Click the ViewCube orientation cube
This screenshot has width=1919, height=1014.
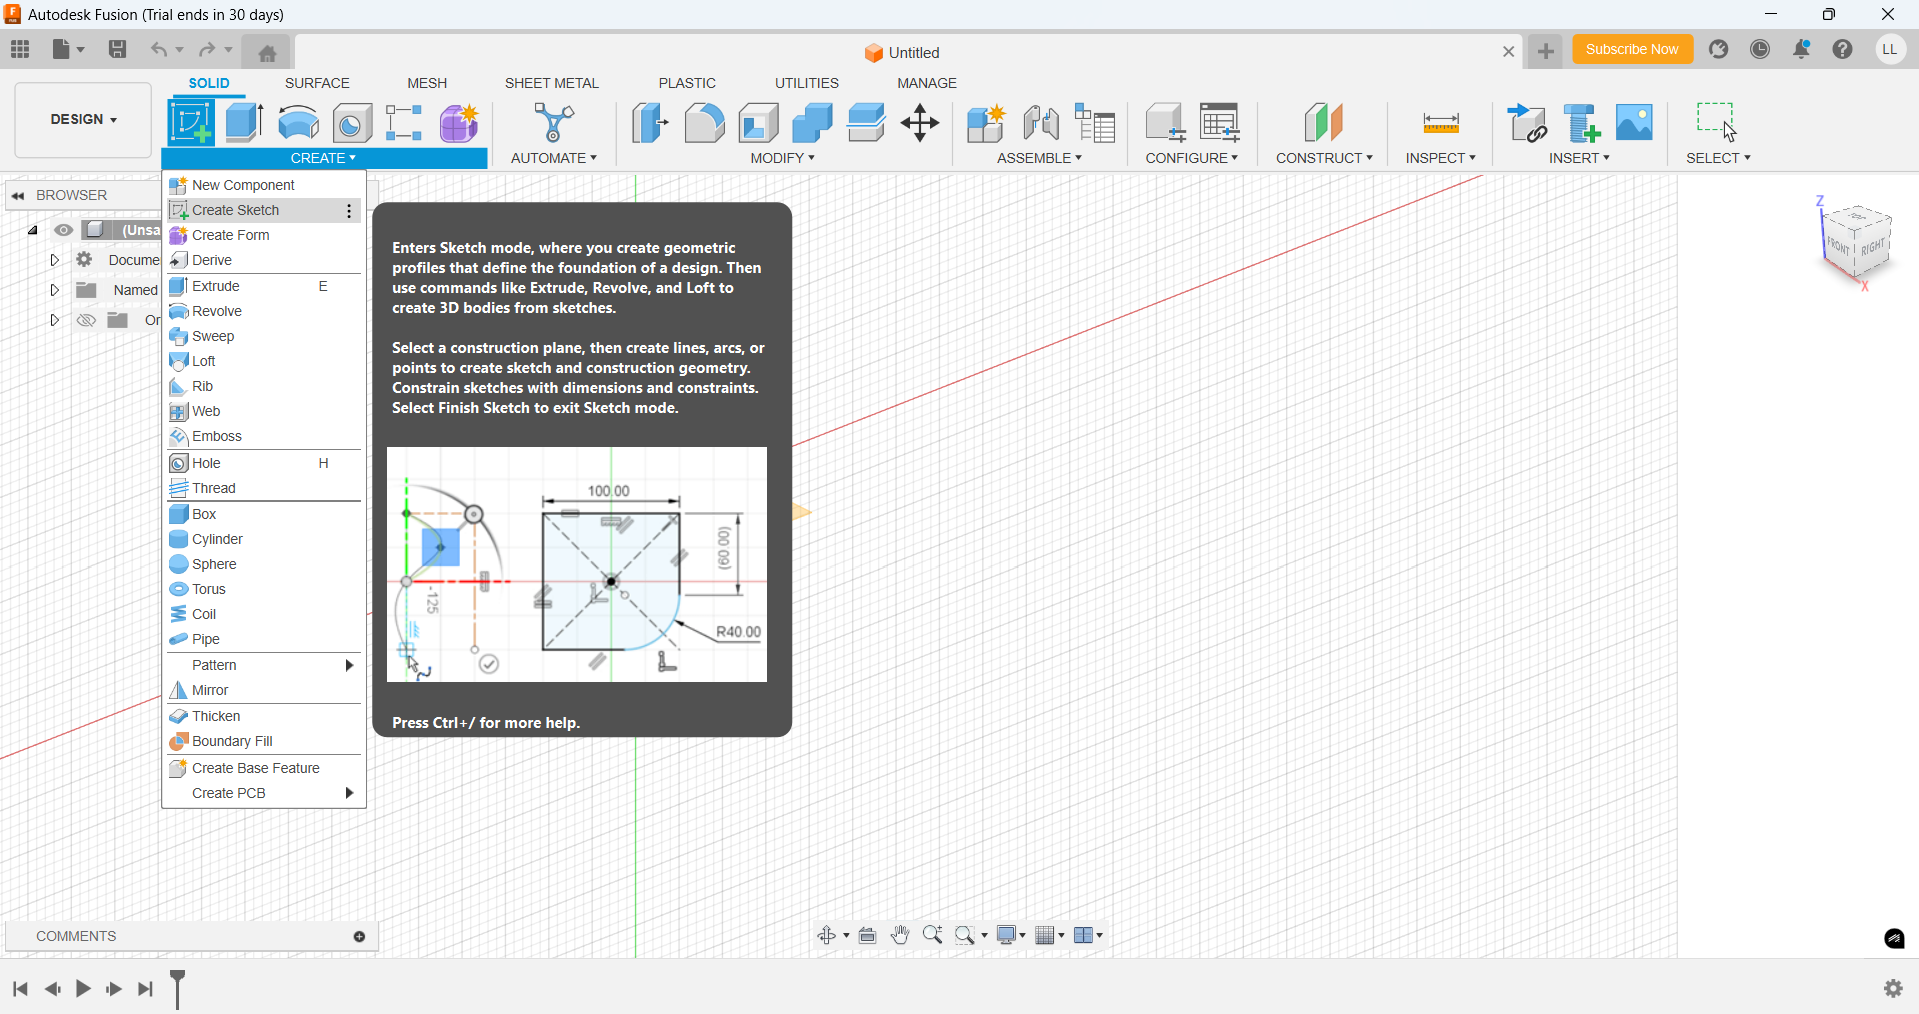coord(1858,241)
